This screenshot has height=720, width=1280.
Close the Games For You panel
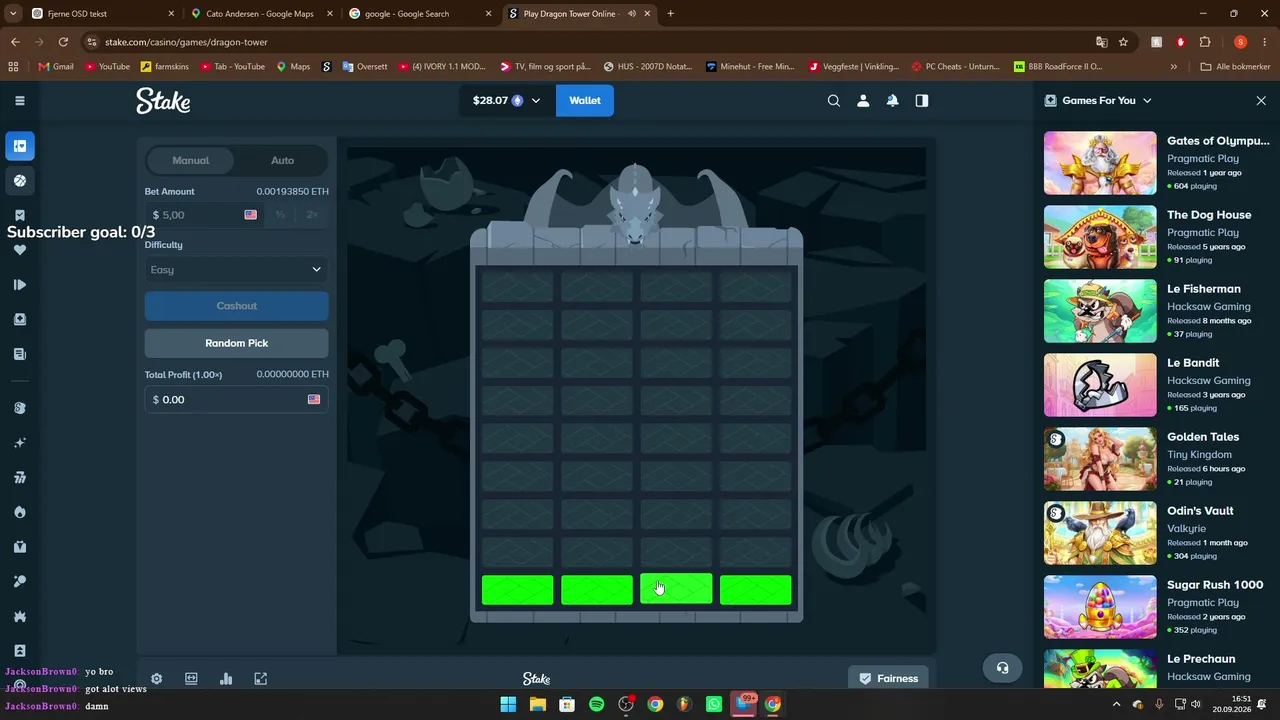(x=1261, y=100)
